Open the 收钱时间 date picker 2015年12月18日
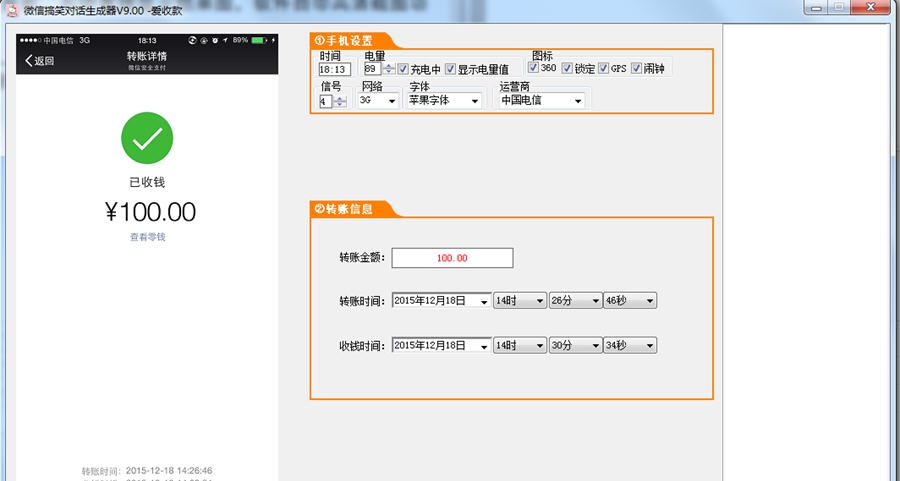Viewport: 900px width, 481px height. (x=441, y=345)
